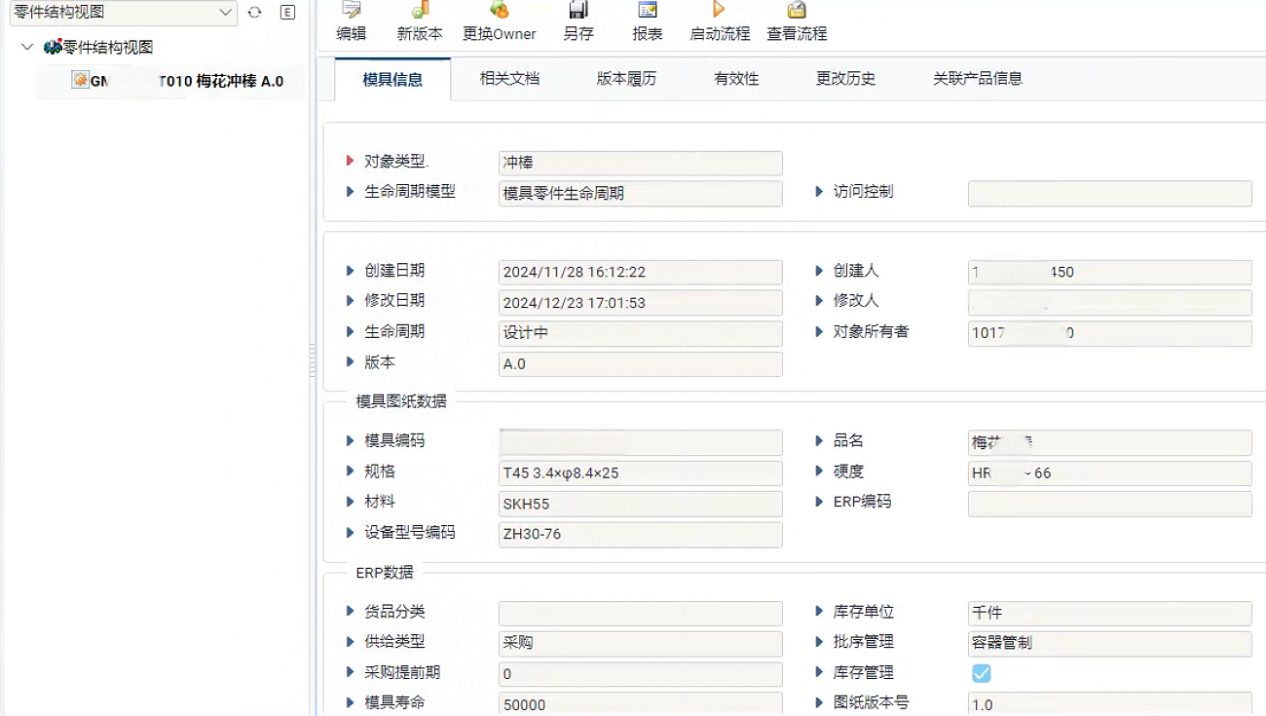Open the 零件结构视图 dropdown selector

[225, 13]
